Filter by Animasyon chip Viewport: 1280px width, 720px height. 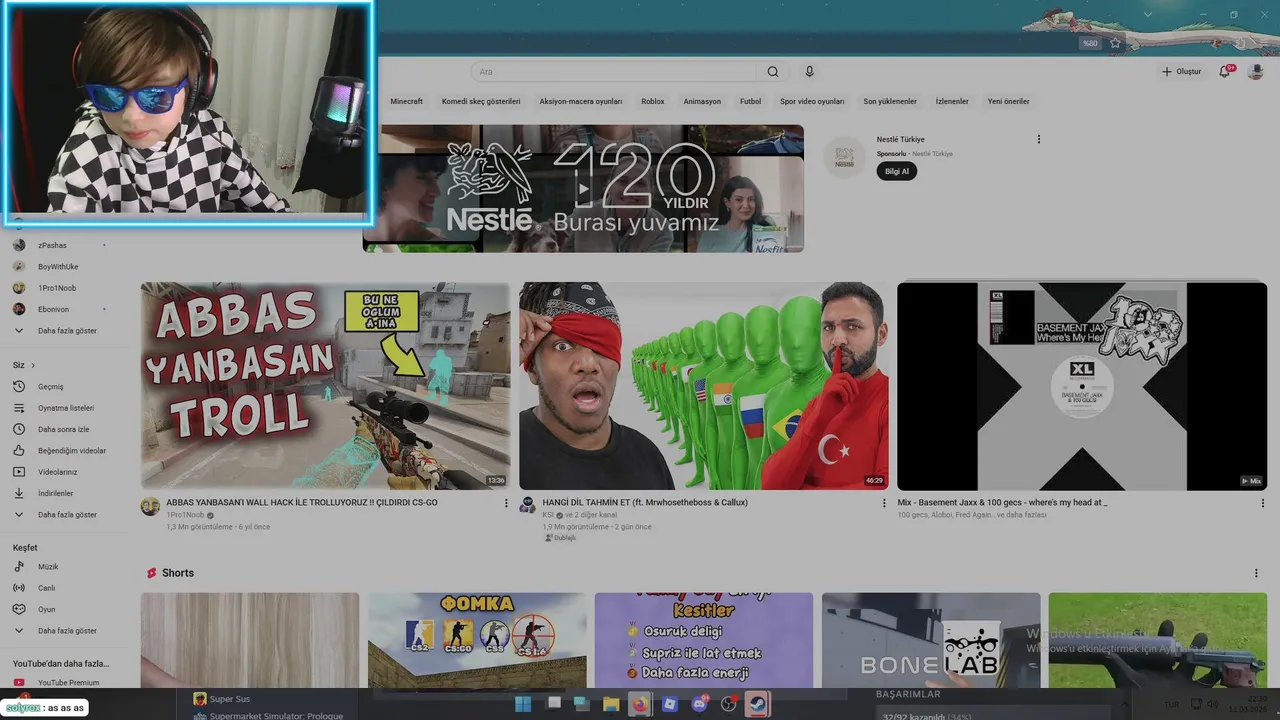[702, 101]
